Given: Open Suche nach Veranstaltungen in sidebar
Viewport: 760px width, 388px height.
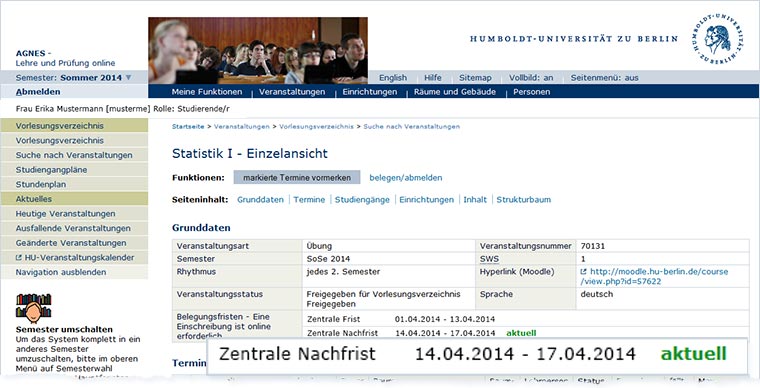Looking at the screenshot, I should click(74, 155).
